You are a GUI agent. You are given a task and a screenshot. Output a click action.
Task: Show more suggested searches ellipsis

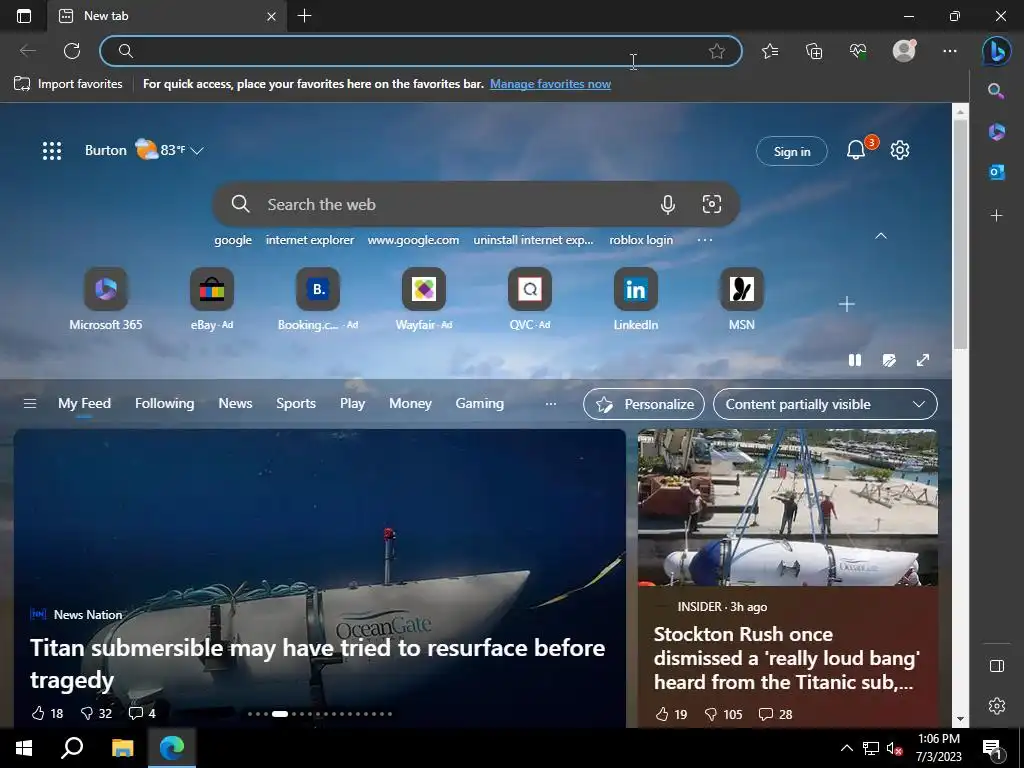pyautogui.click(x=705, y=240)
